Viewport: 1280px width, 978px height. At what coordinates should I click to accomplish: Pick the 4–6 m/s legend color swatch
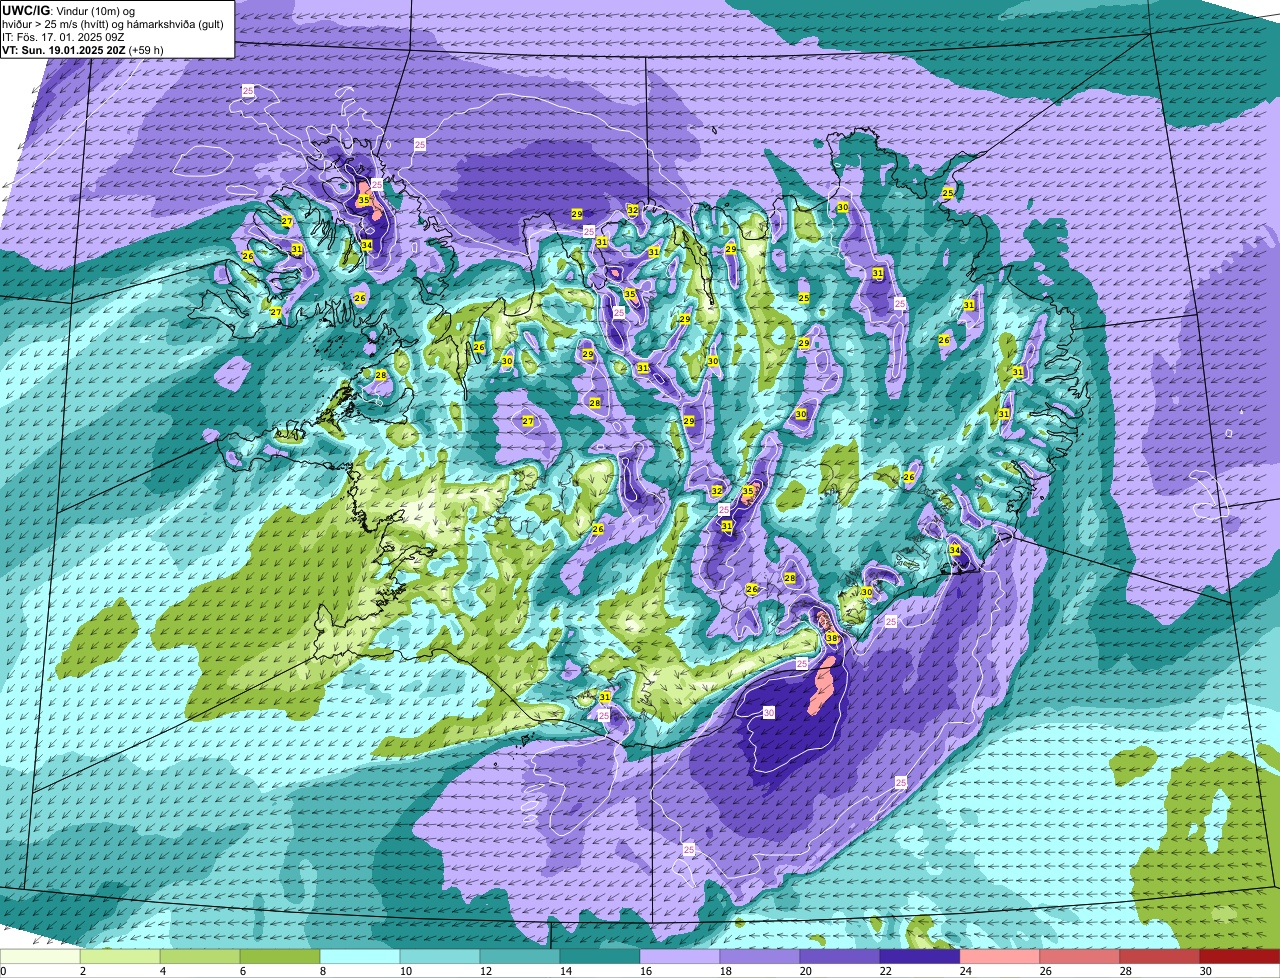[x=200, y=957]
